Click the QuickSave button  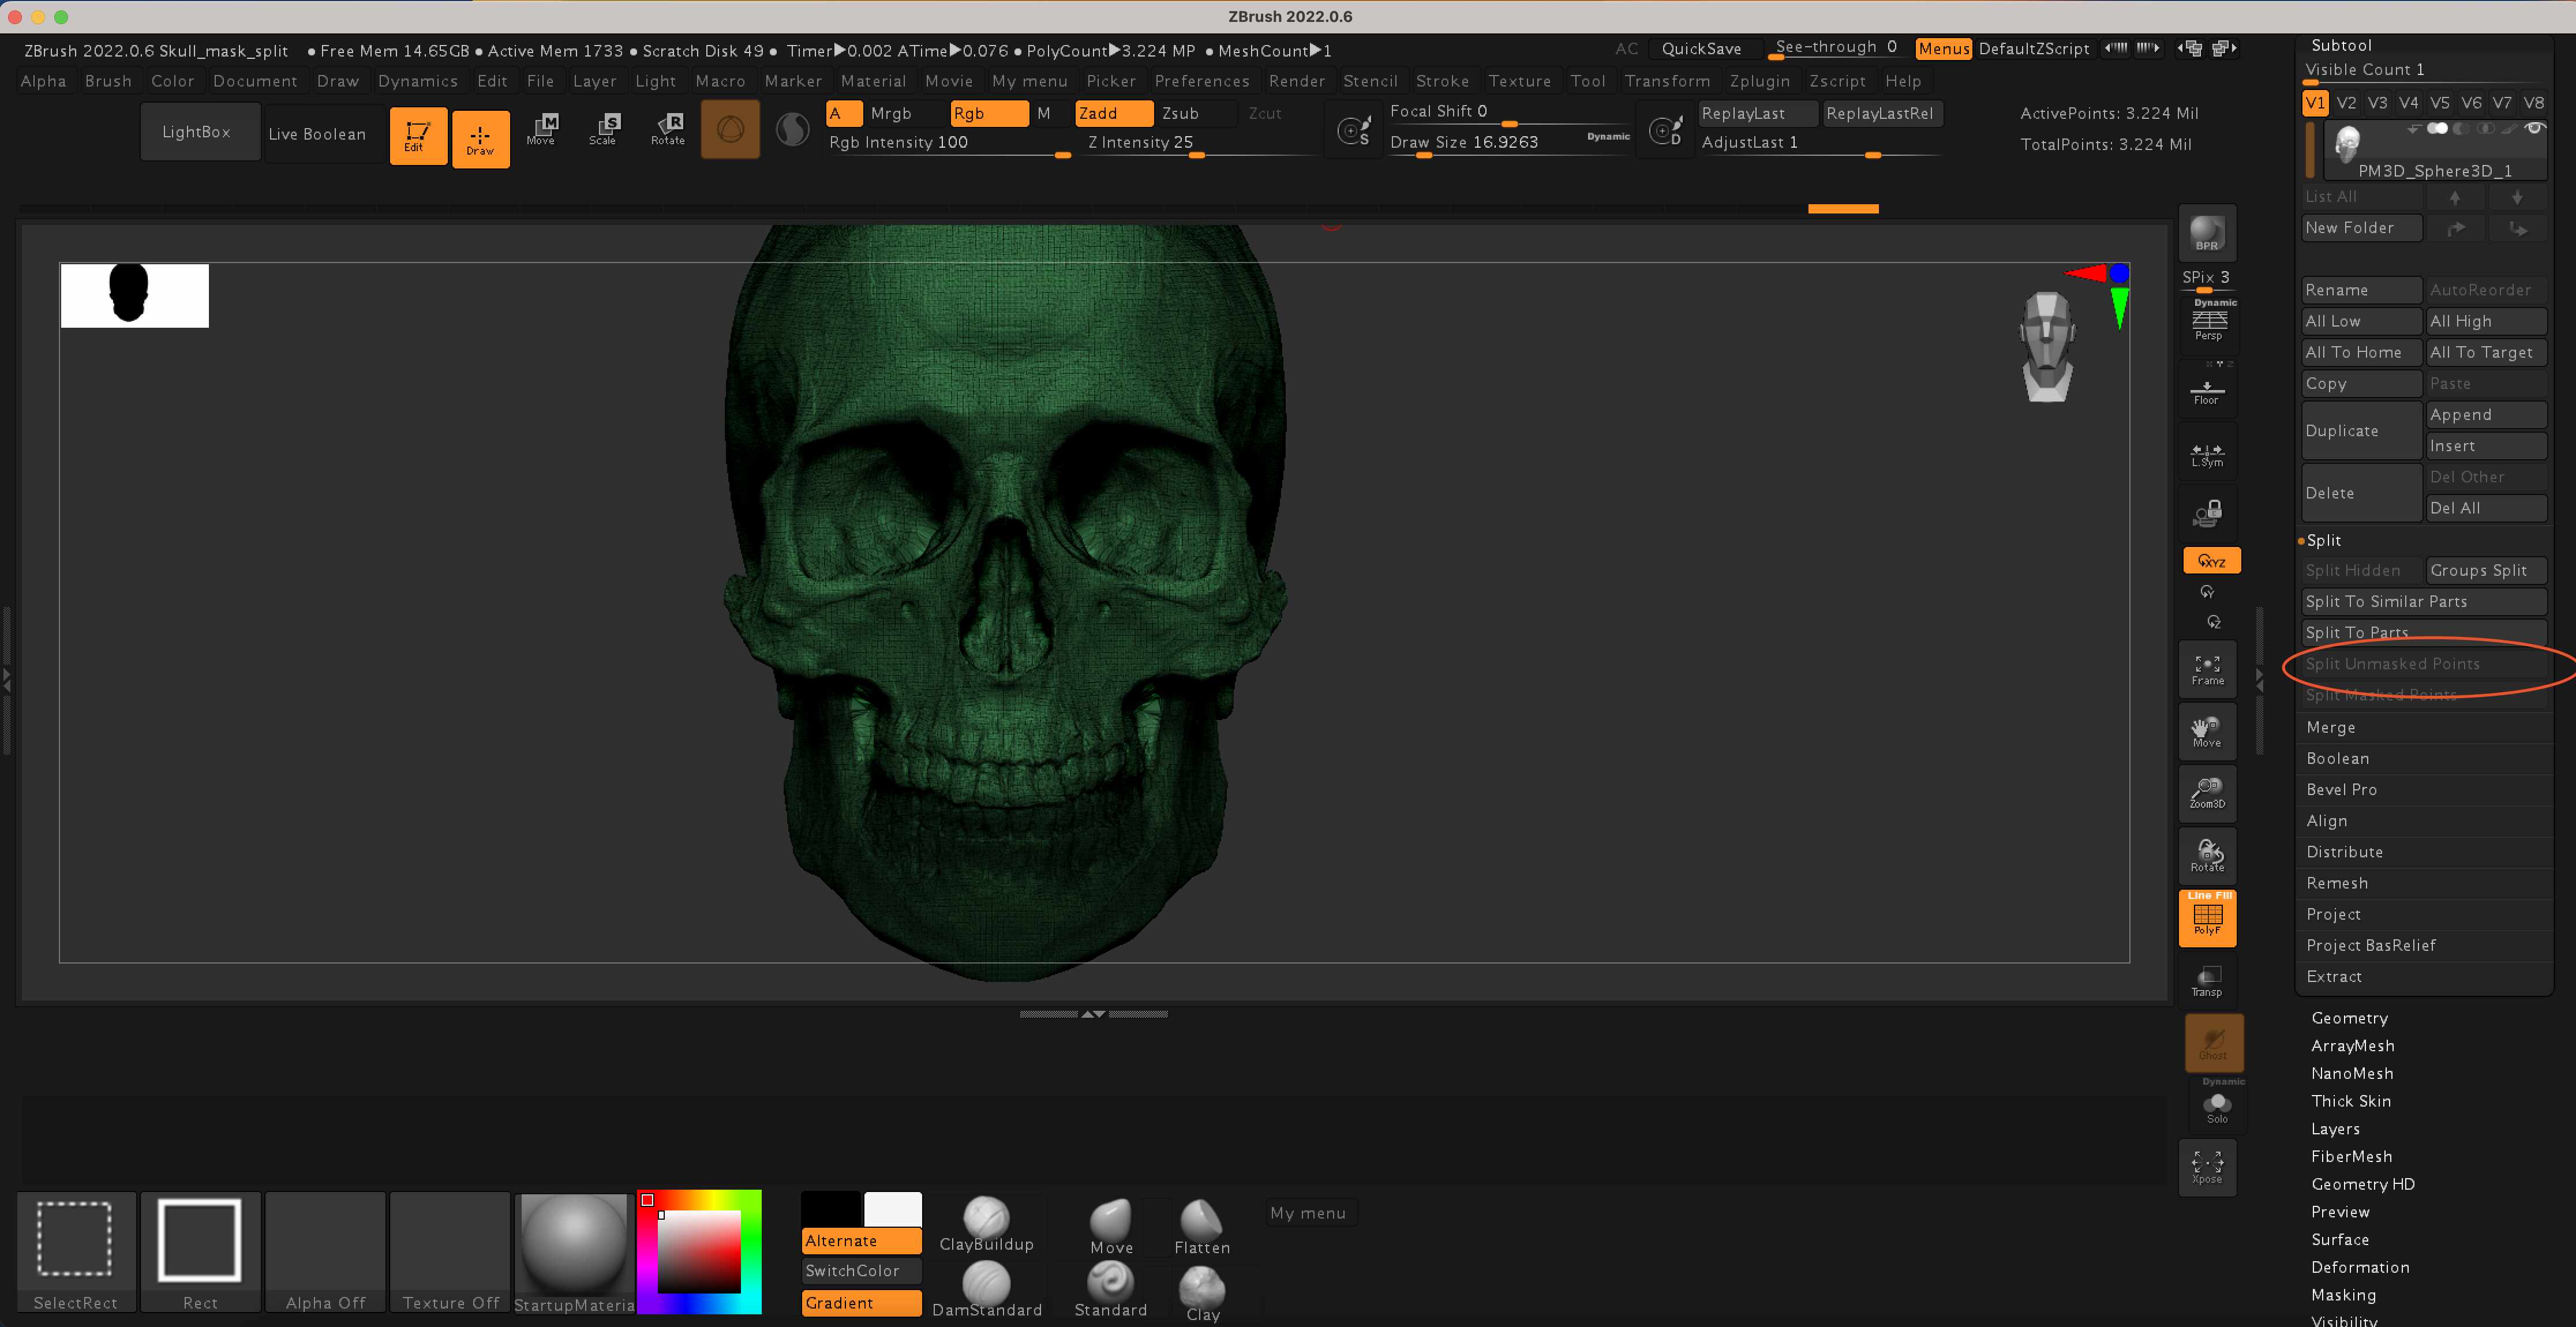click(1701, 49)
